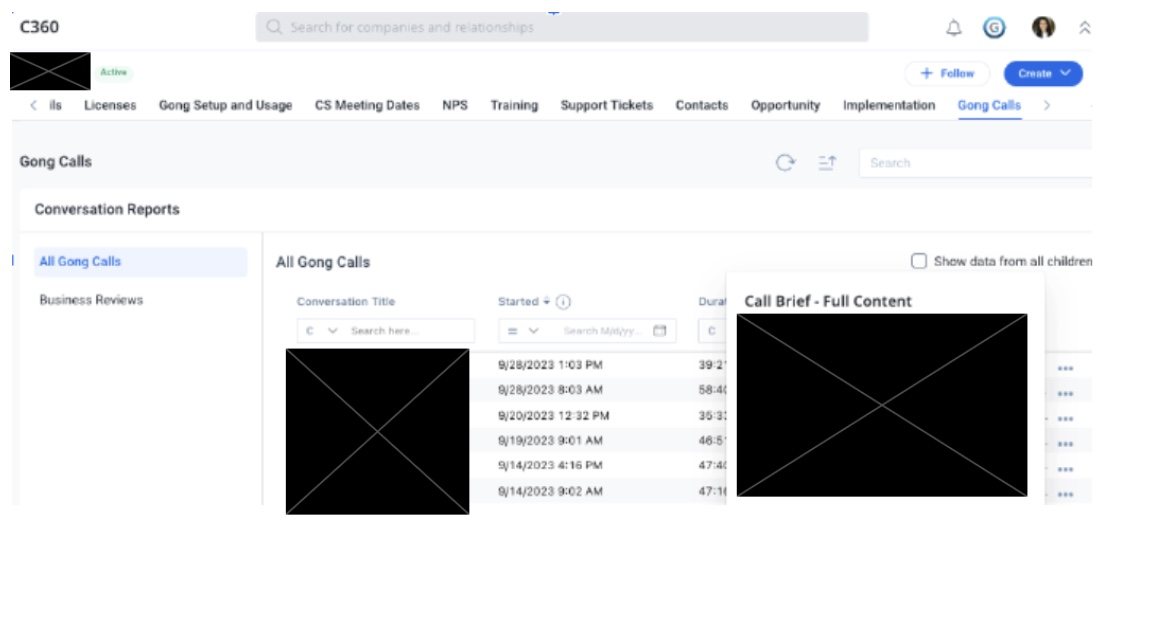
Task: Go to the NPS tab
Action: click(455, 105)
